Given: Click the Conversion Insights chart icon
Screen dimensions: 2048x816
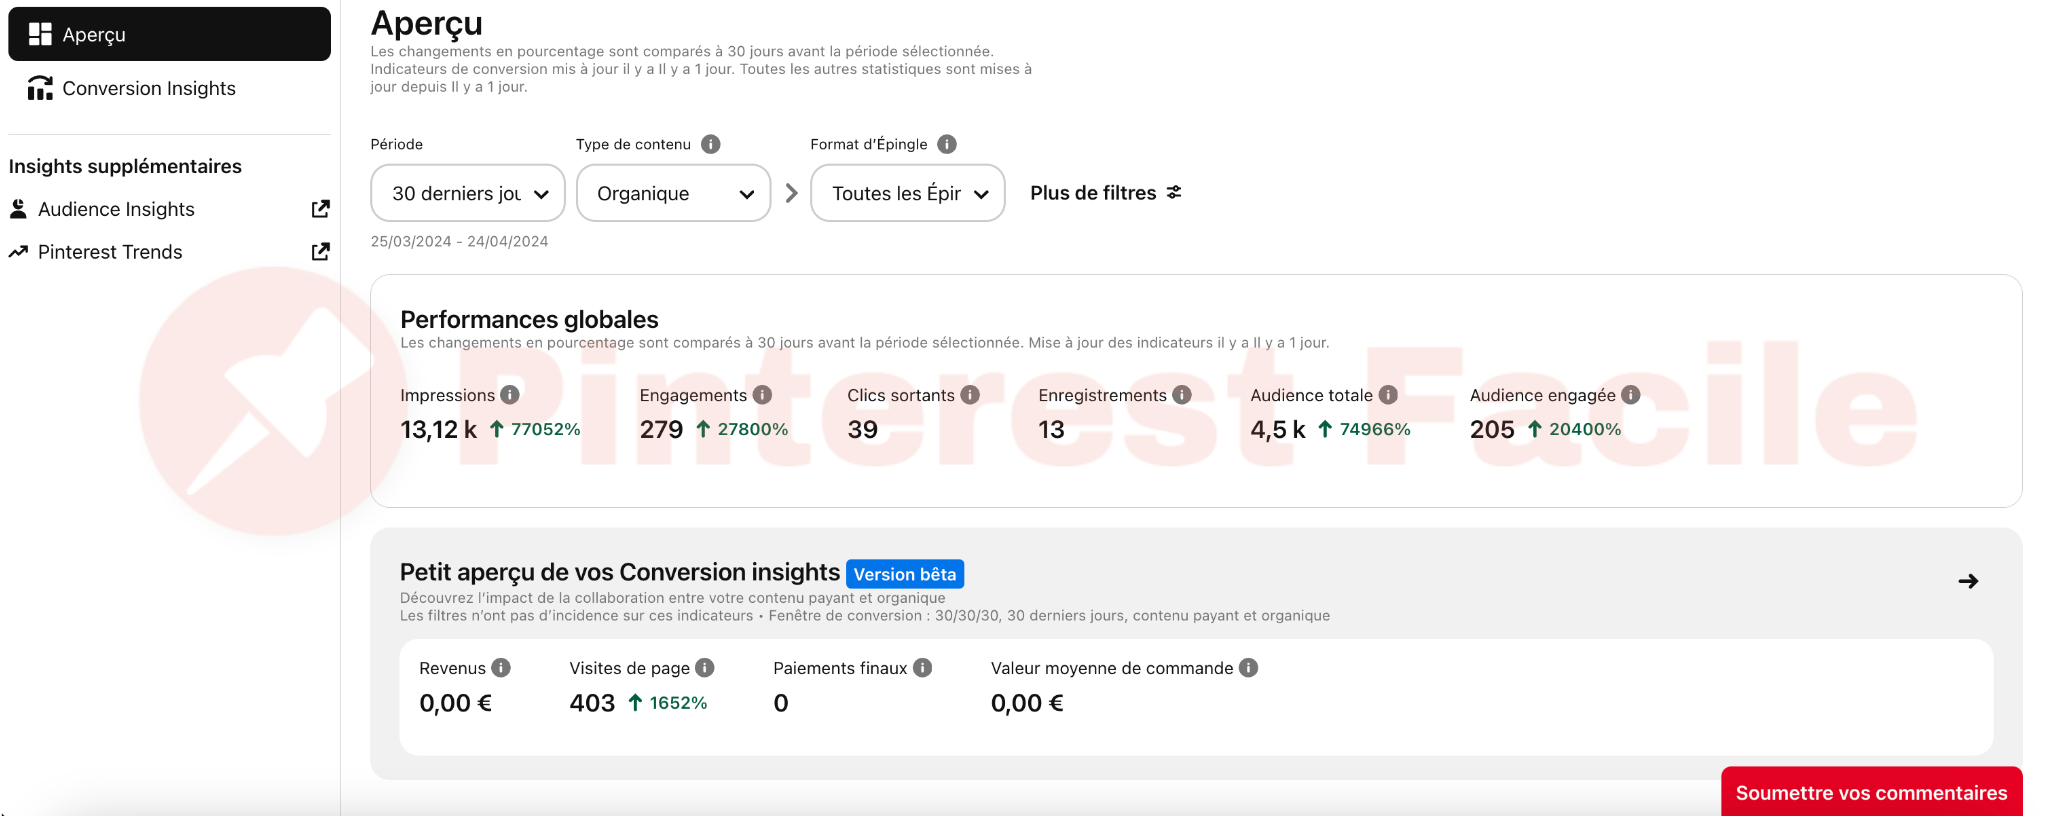Looking at the screenshot, I should click(x=40, y=88).
